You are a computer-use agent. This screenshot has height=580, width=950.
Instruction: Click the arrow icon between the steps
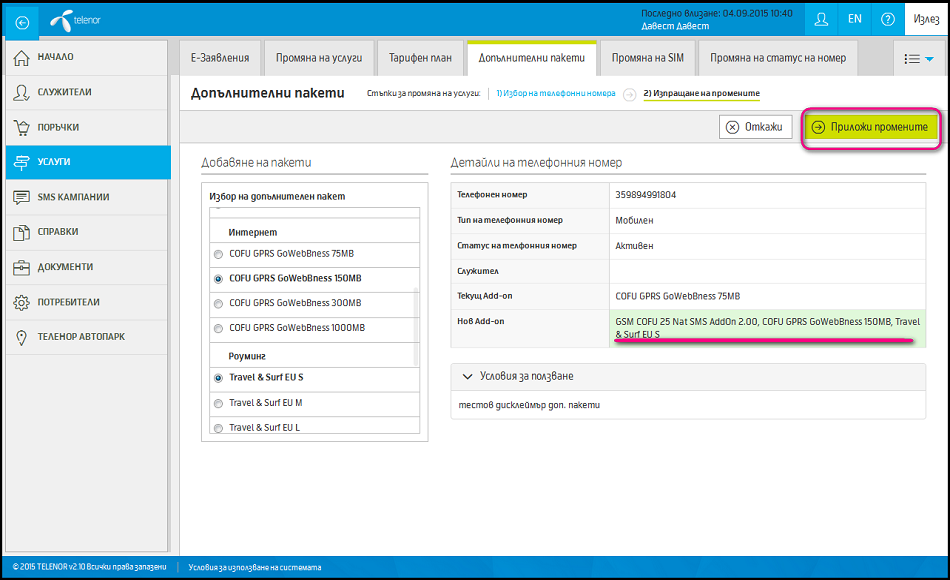point(629,95)
